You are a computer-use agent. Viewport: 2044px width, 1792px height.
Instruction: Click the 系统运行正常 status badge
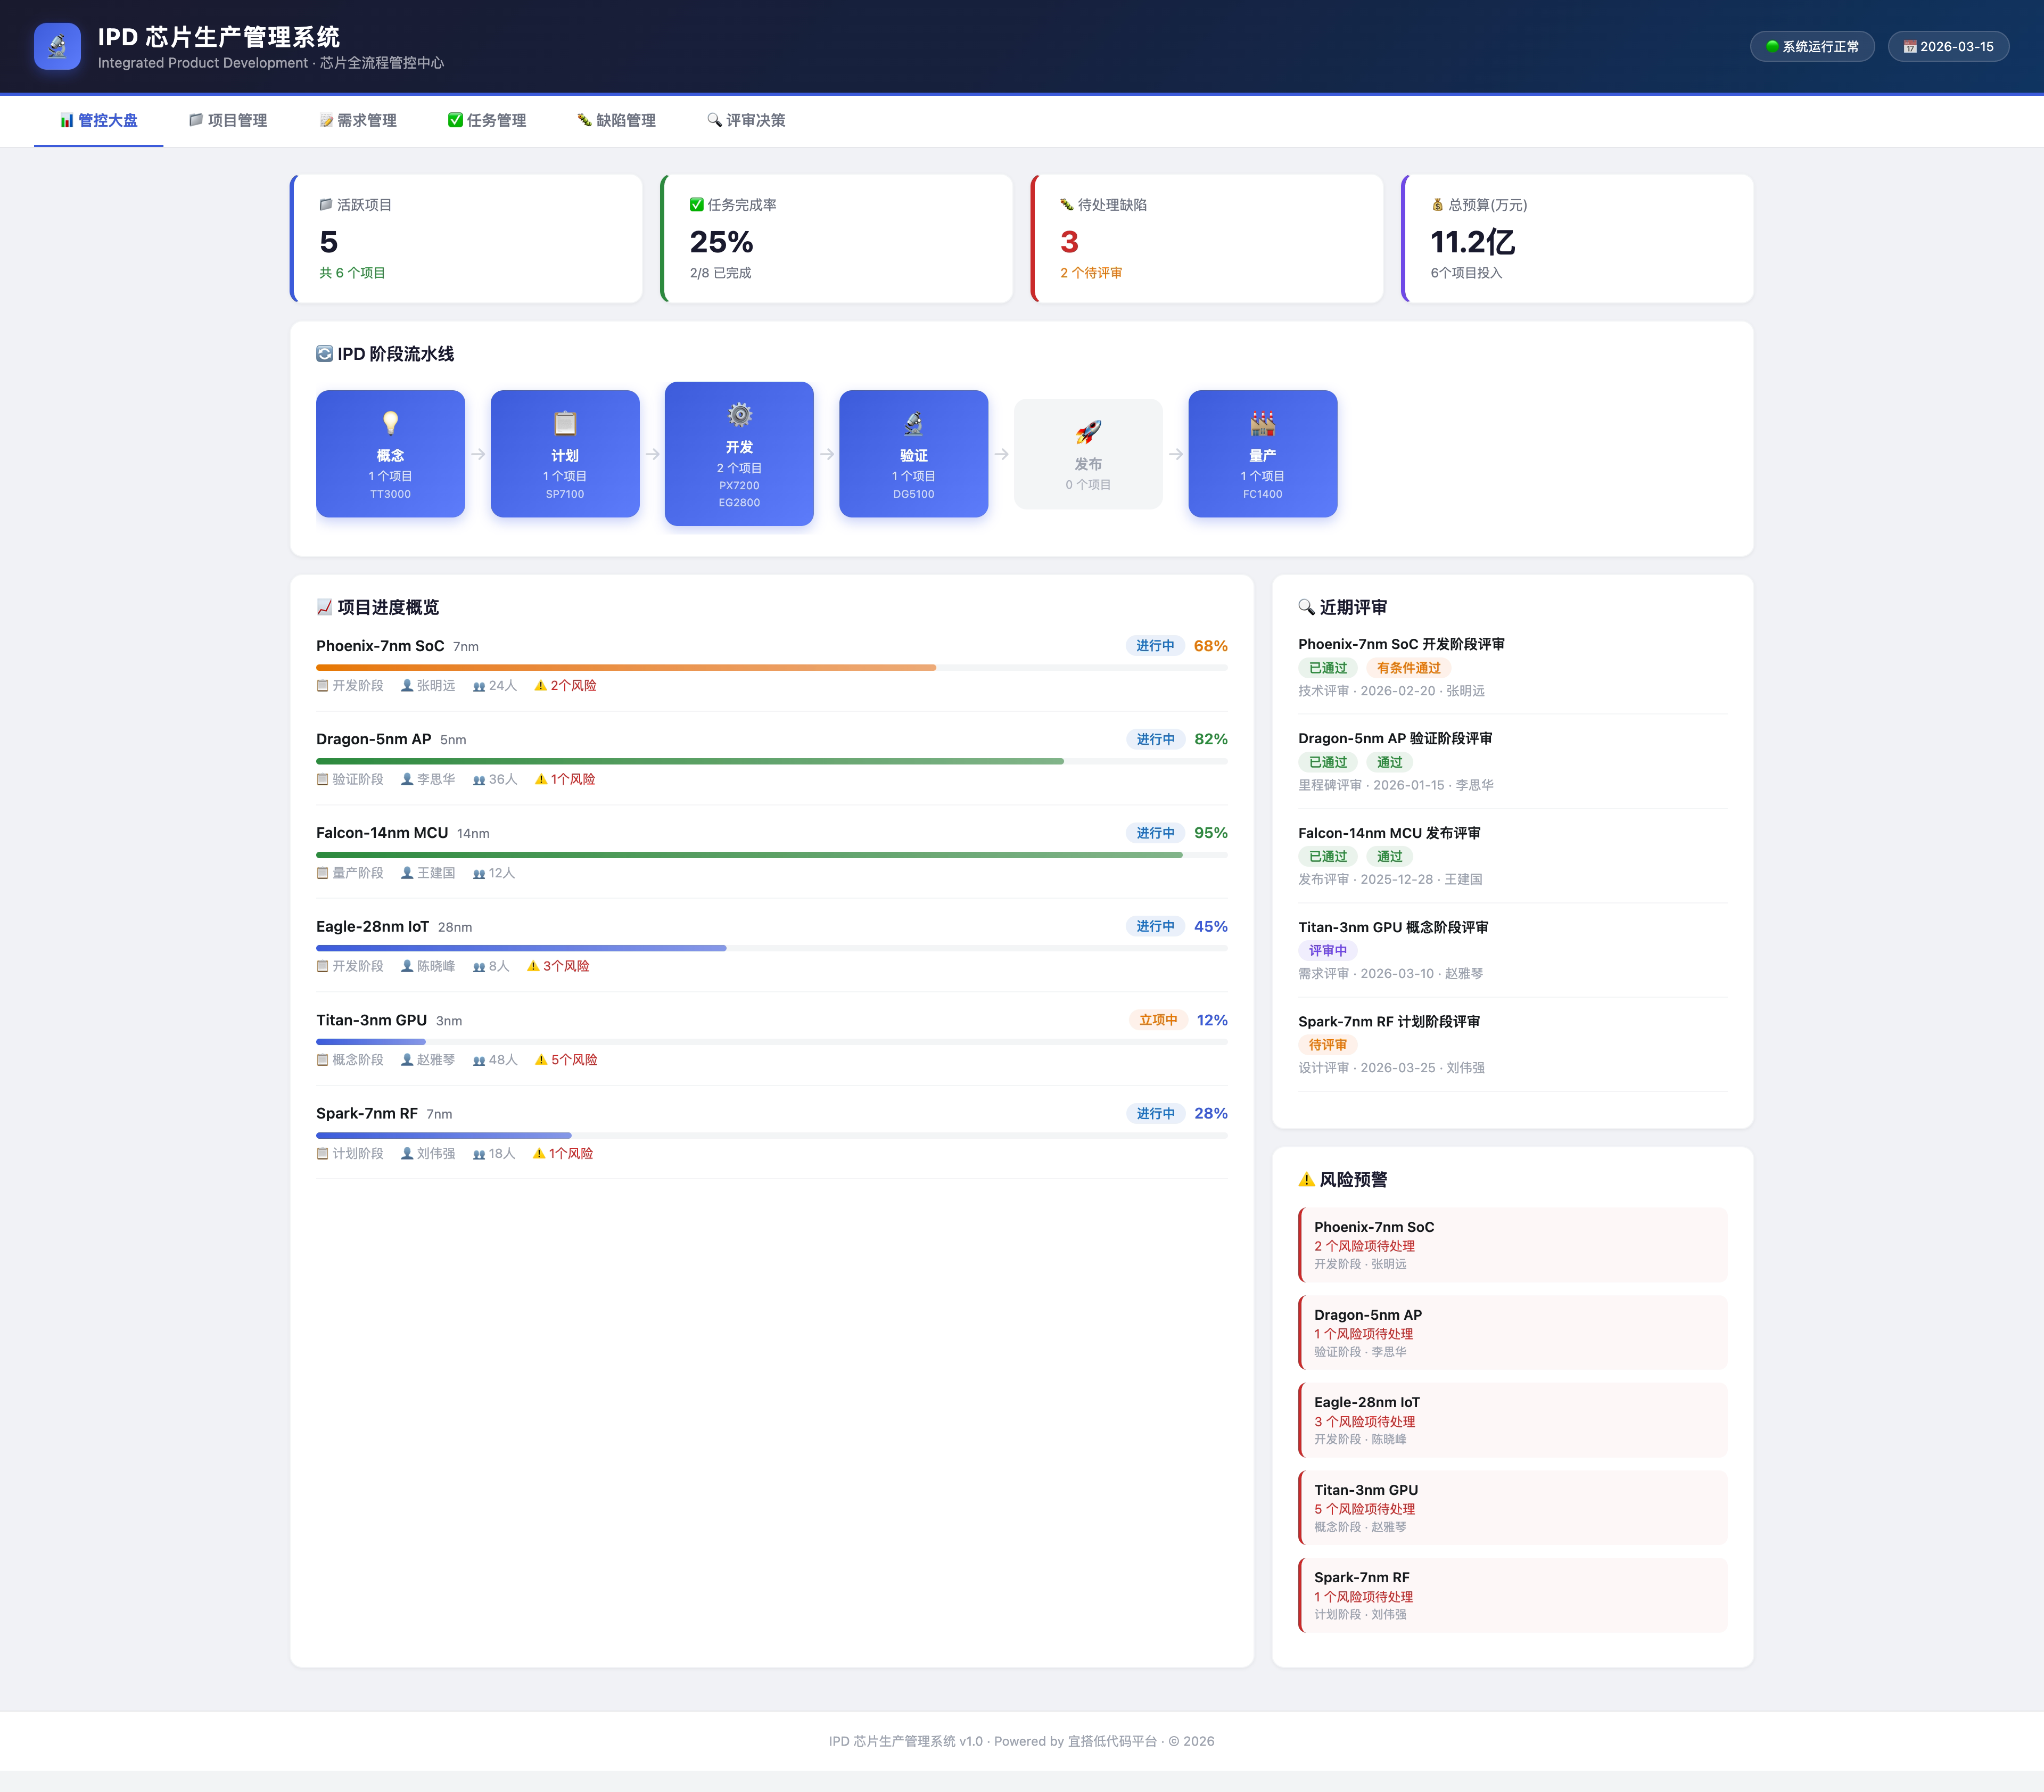coord(1812,46)
